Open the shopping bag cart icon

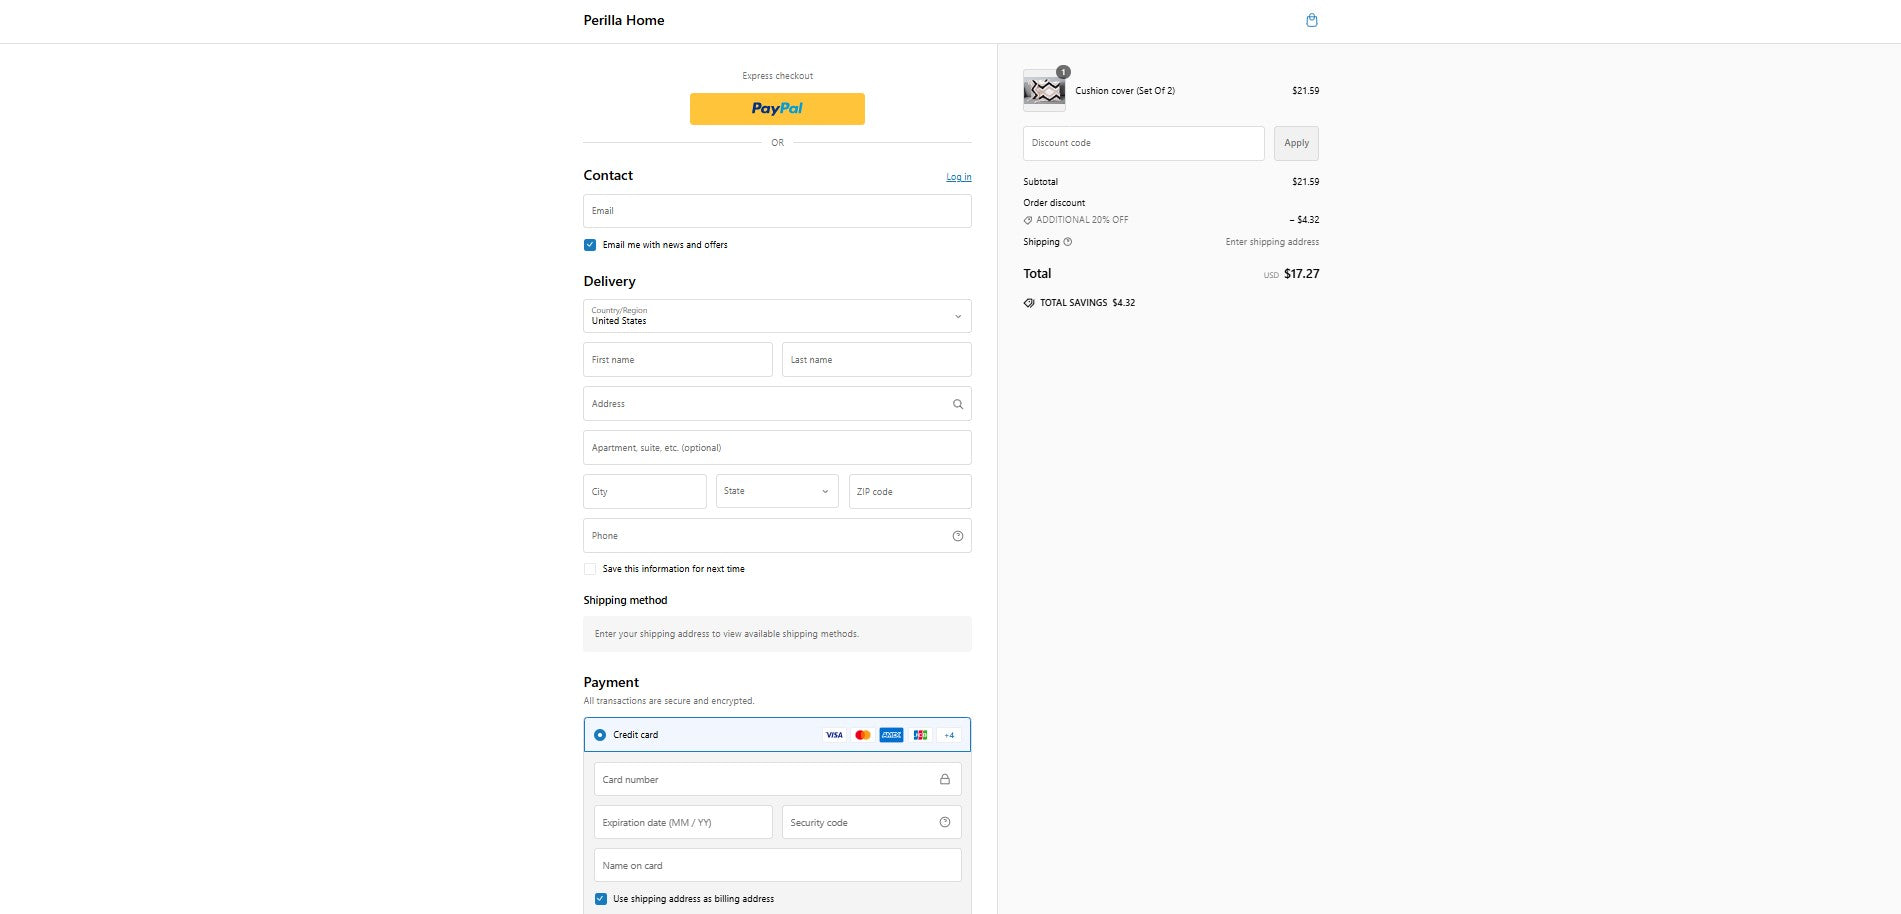pyautogui.click(x=1311, y=20)
